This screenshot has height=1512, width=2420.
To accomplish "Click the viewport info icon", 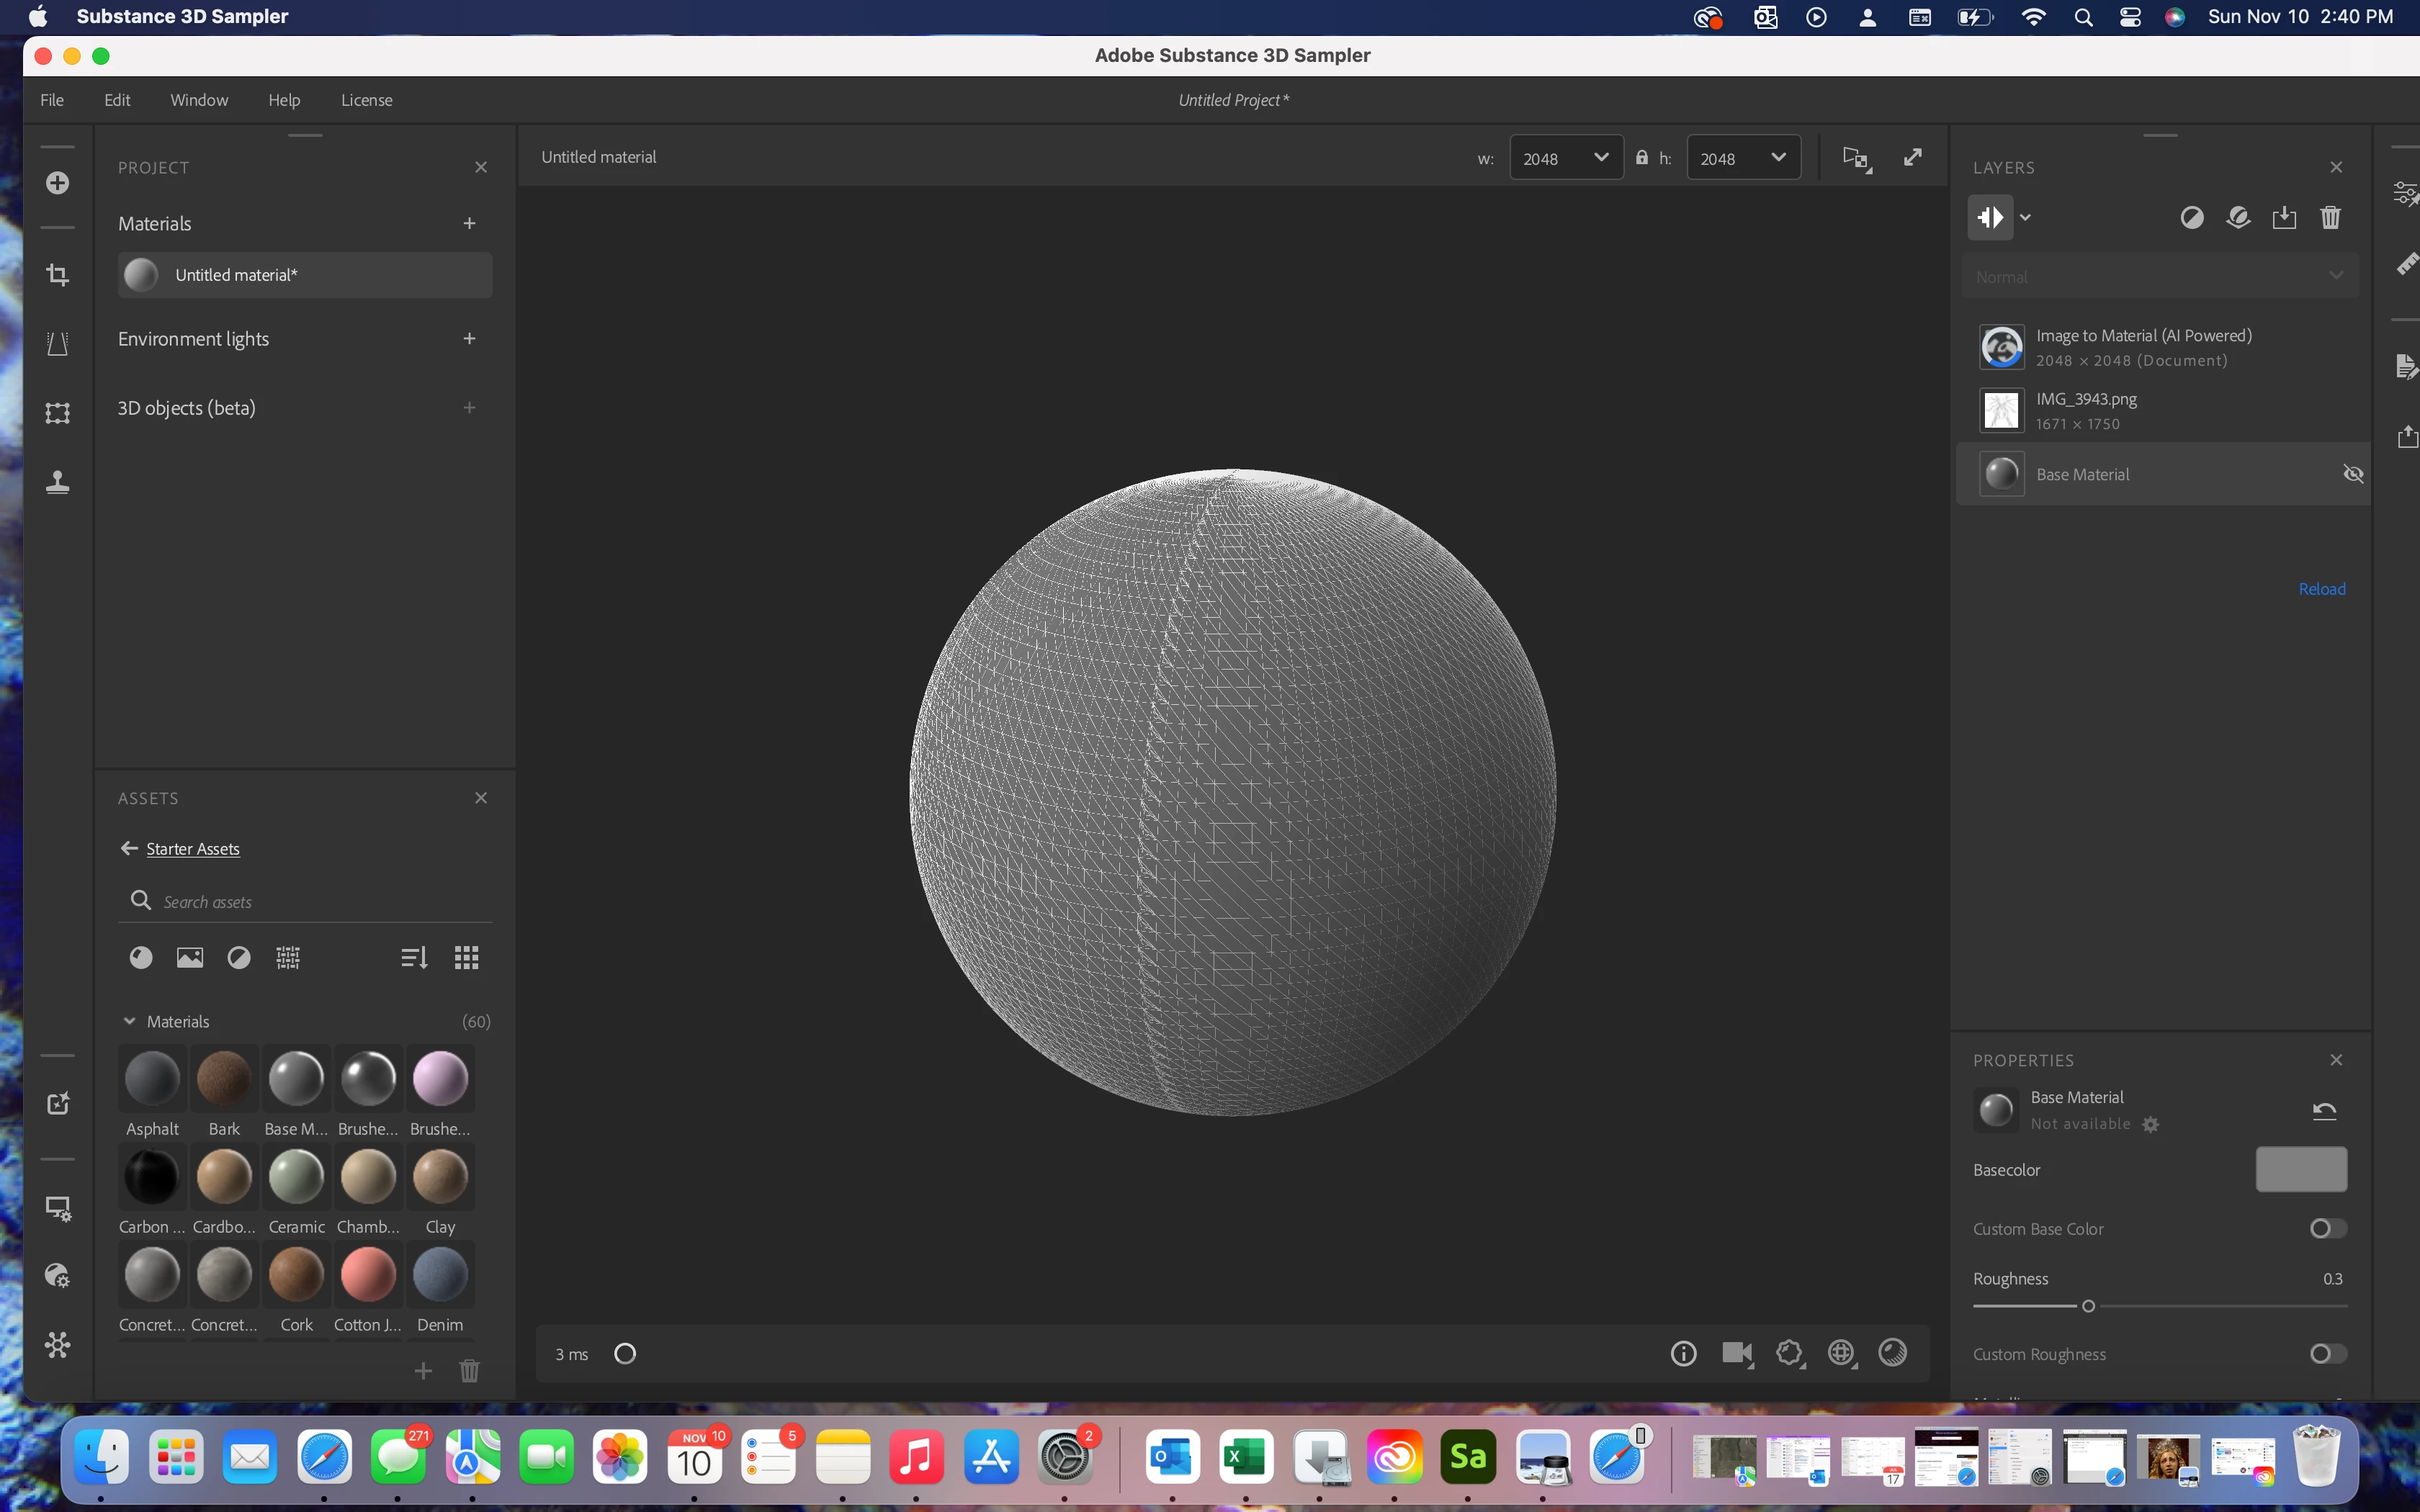I will (1683, 1353).
